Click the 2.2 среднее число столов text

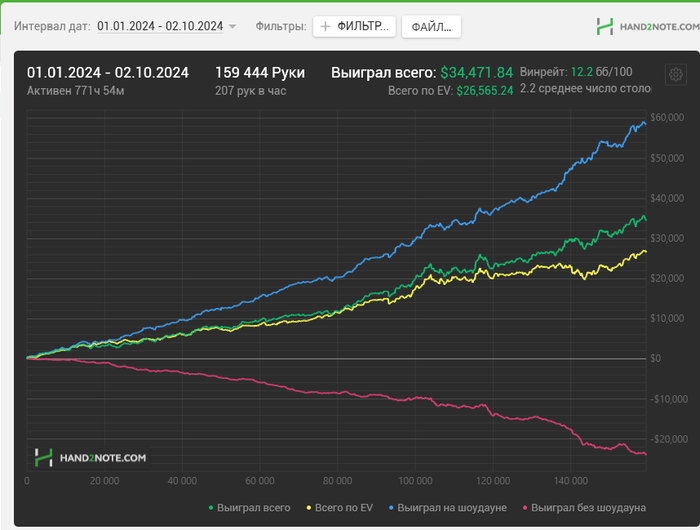pos(585,88)
